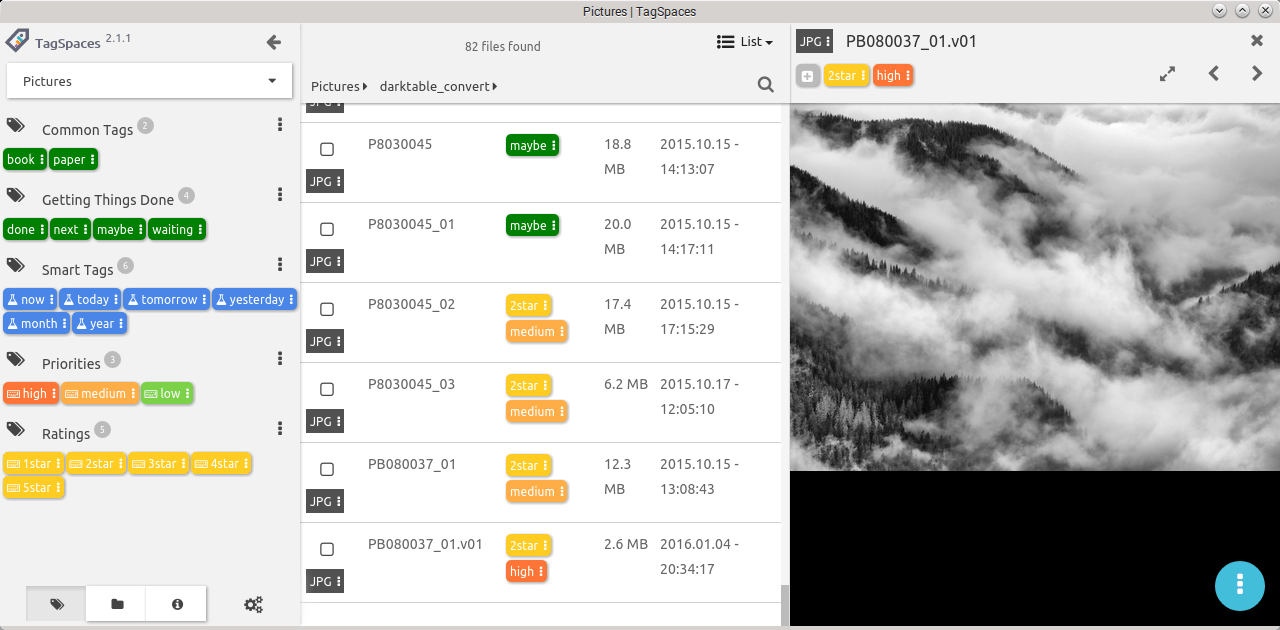Screen dimensions: 1280x630
Task: Open maybe tag menu on P8030045_01
Action: tap(533, 225)
